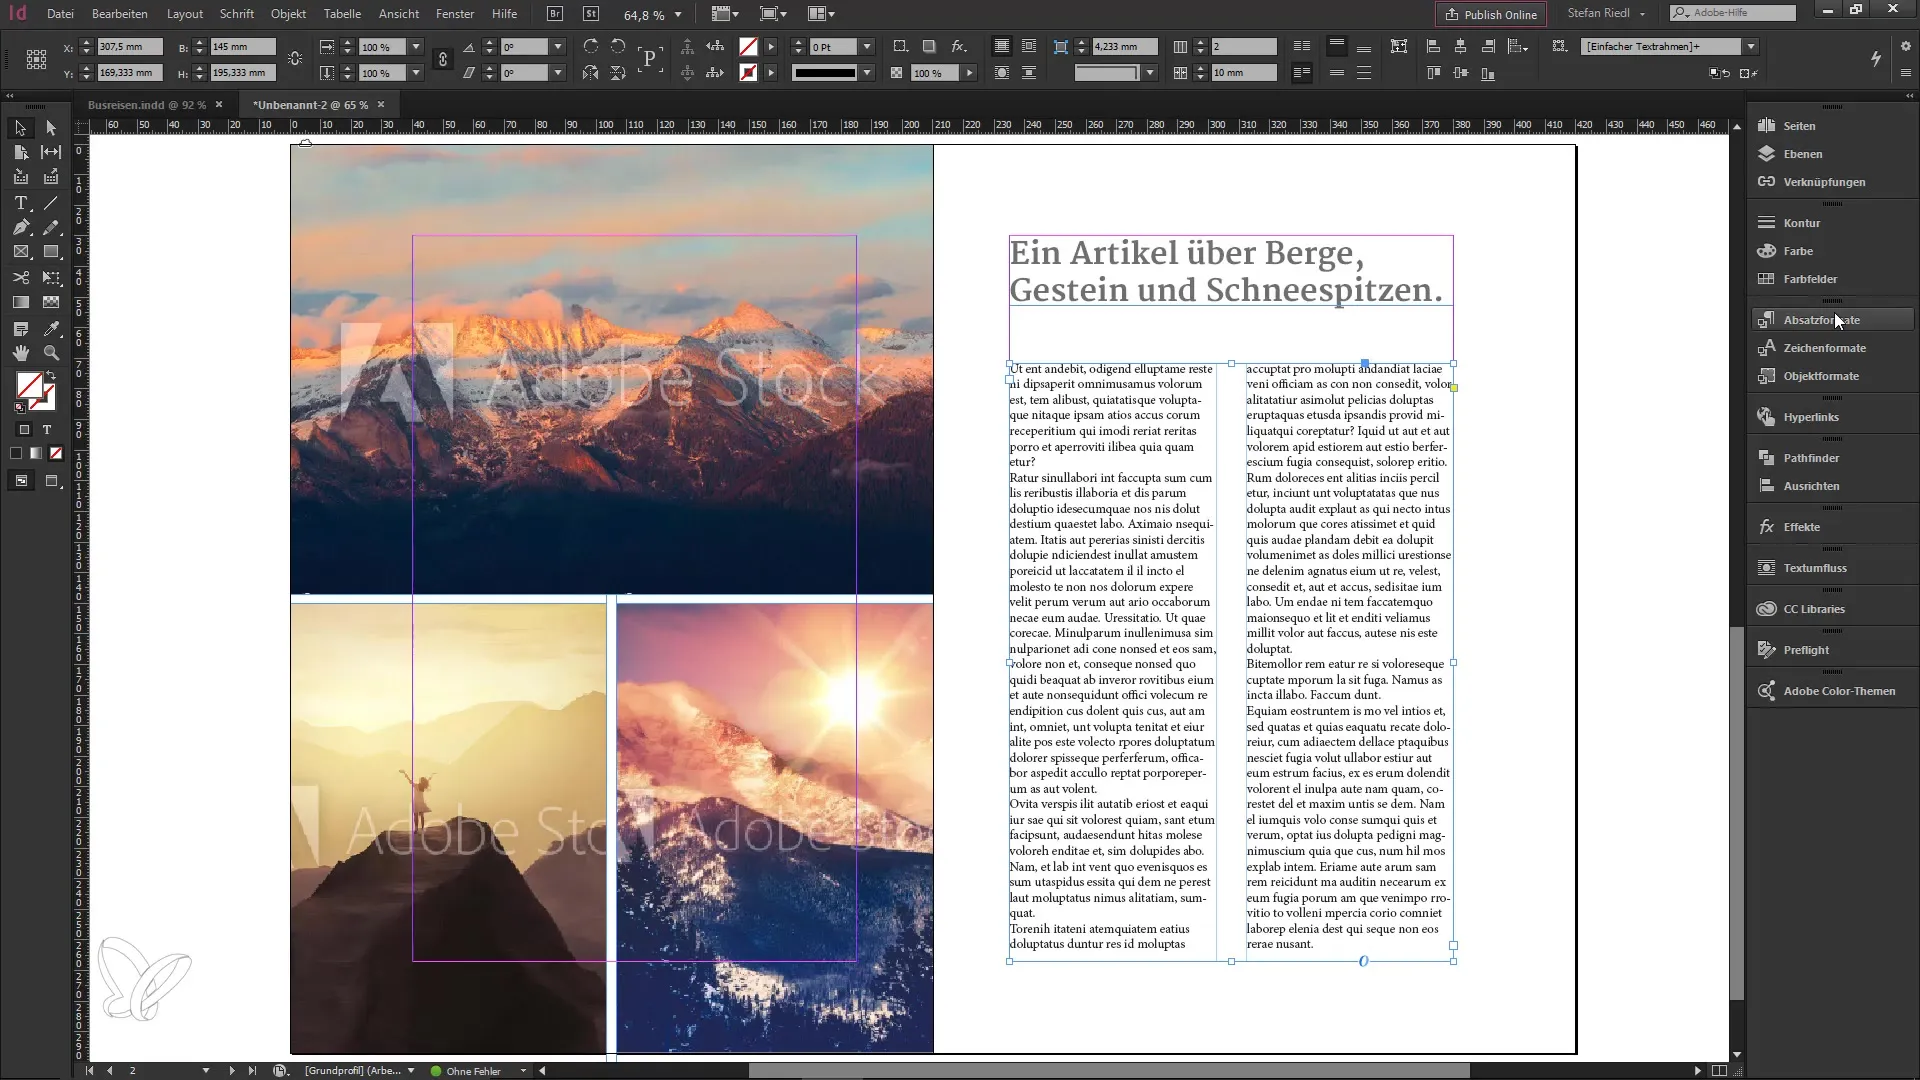Screen dimensions: 1920x1080
Task: Expand the object style dropdown Einfacher Textrahmen
Action: point(1751,47)
